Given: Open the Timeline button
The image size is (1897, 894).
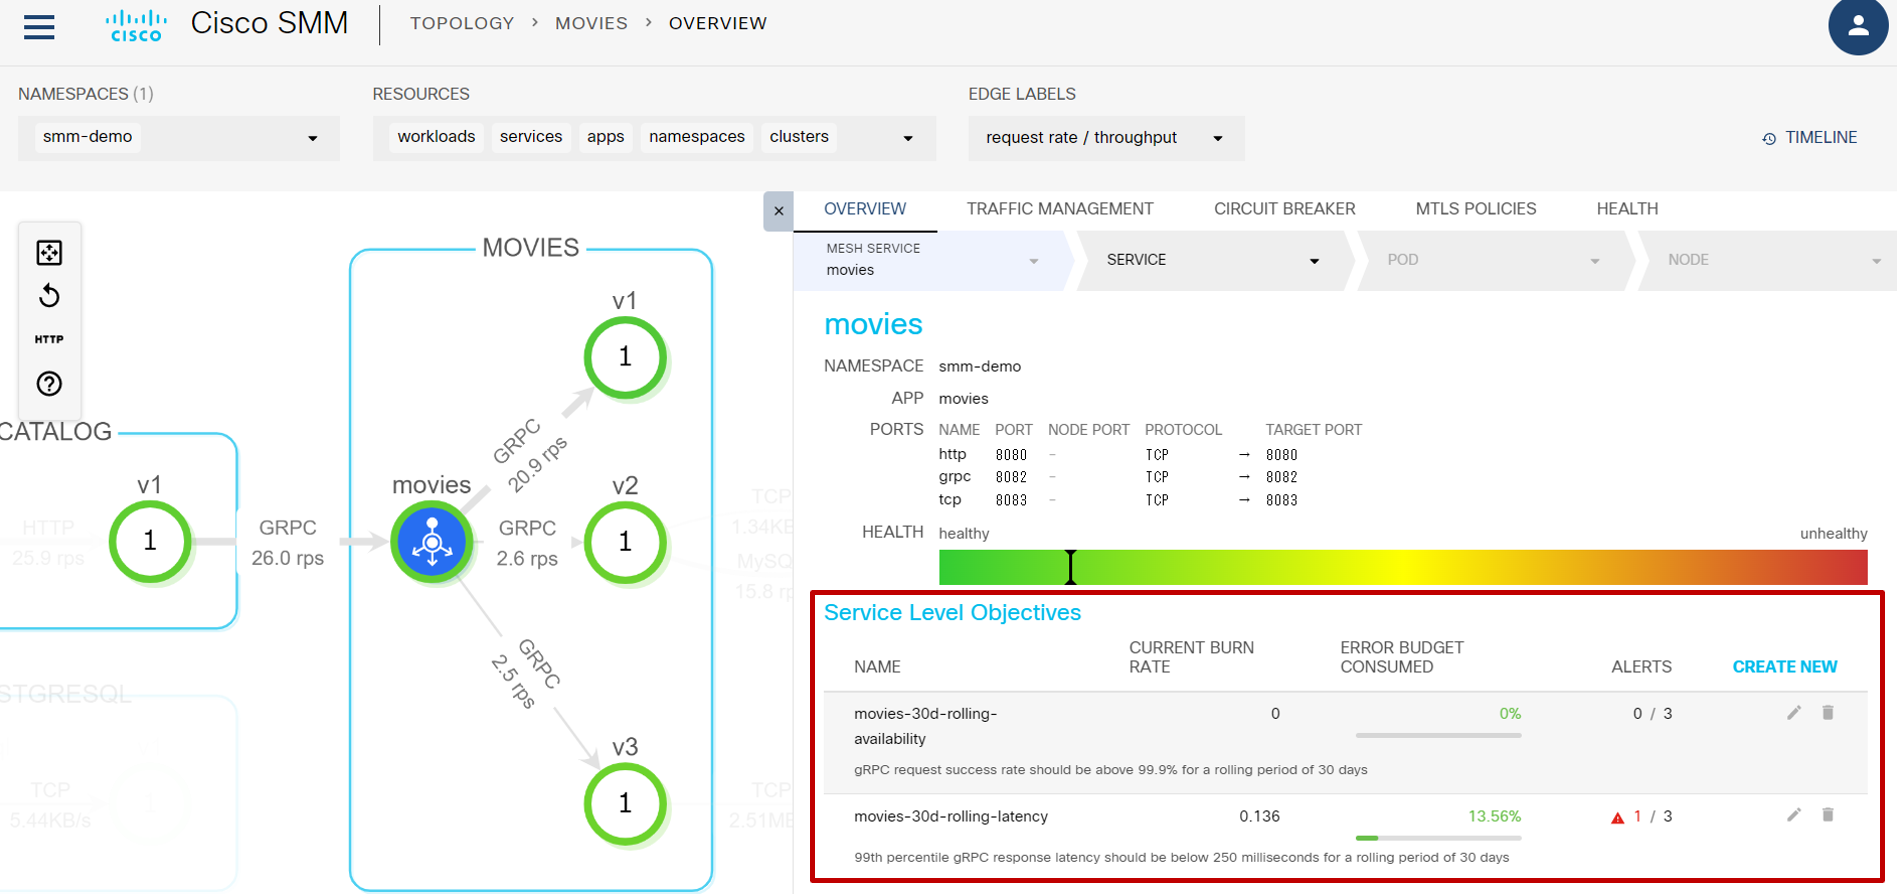Looking at the screenshot, I should click(x=1809, y=138).
